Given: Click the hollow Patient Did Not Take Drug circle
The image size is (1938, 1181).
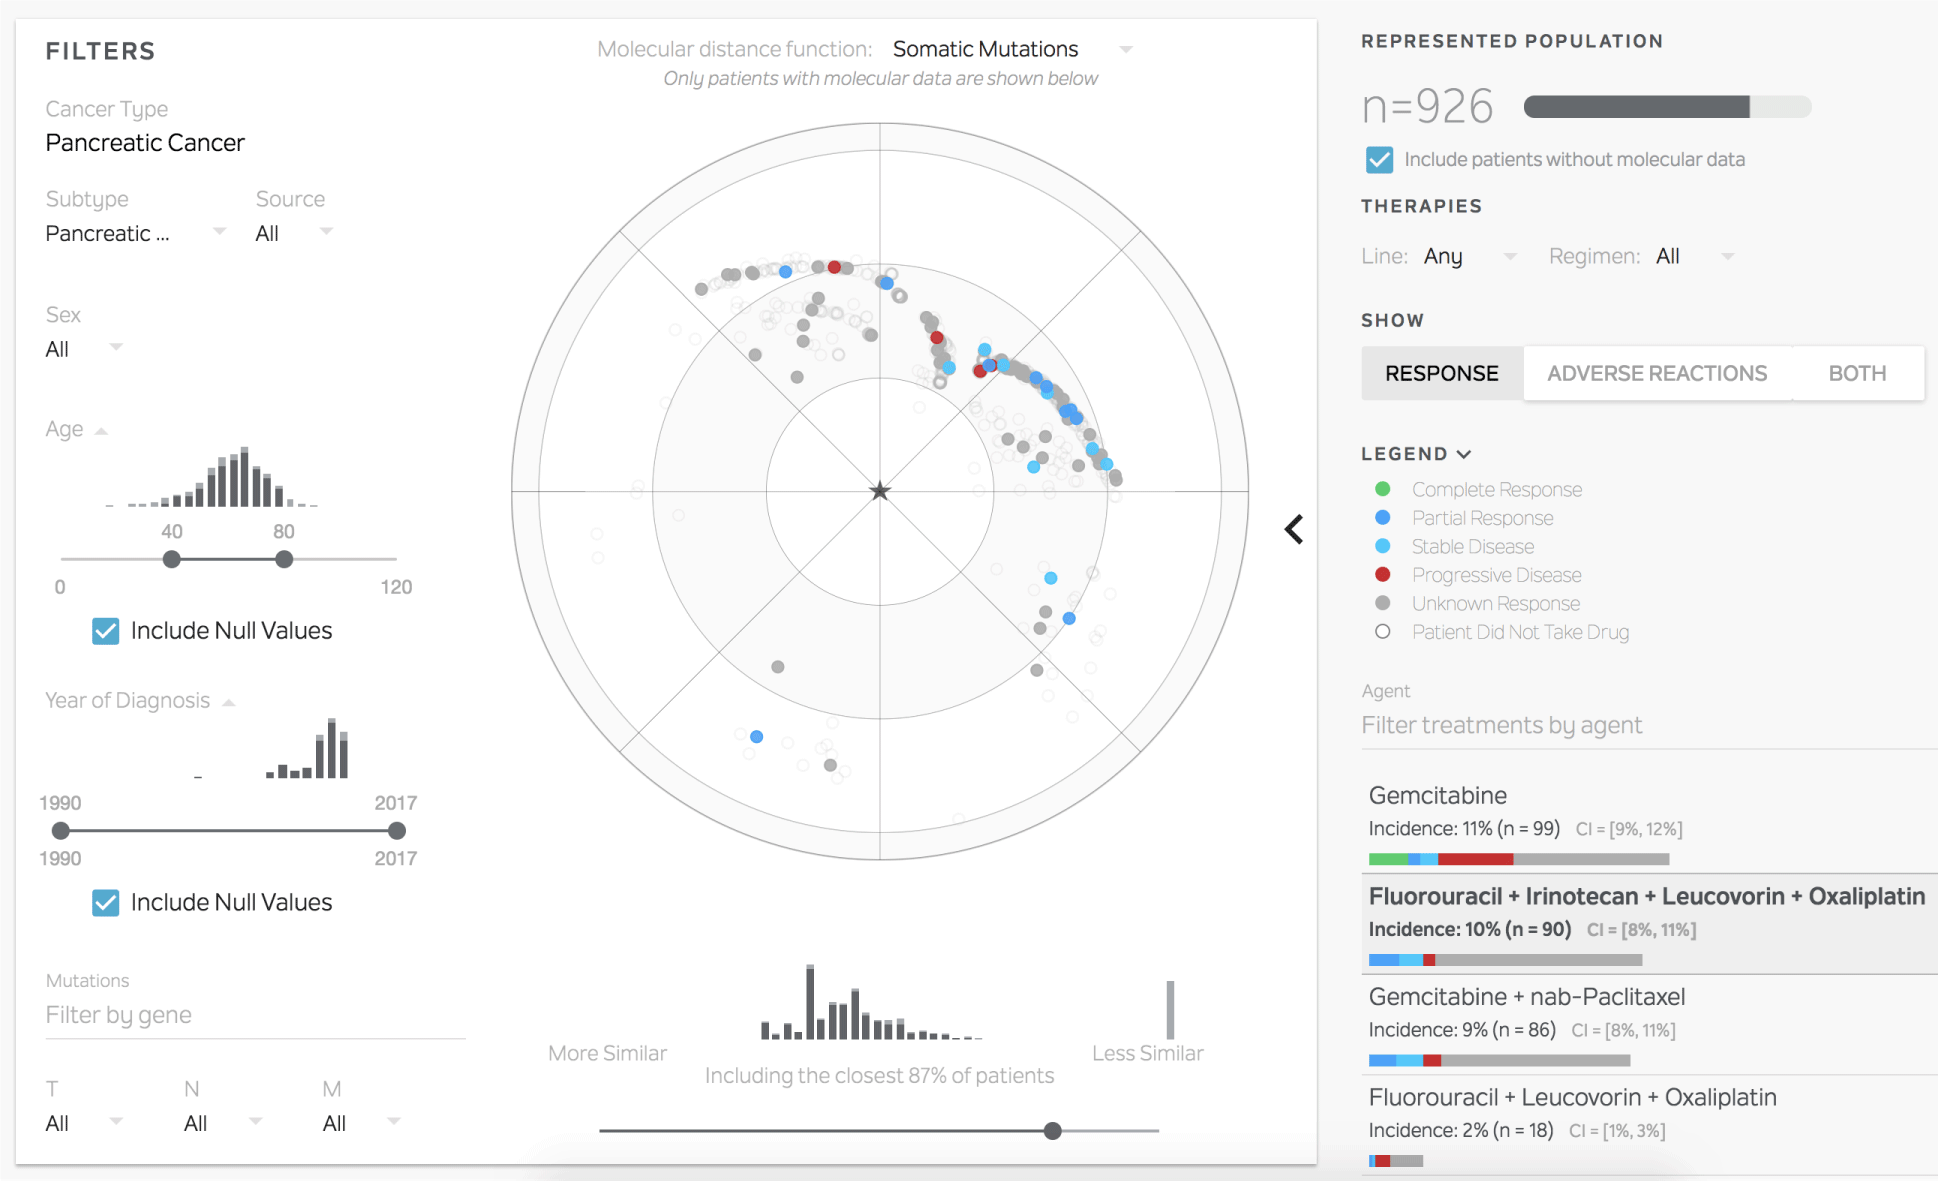Looking at the screenshot, I should click(x=1382, y=632).
